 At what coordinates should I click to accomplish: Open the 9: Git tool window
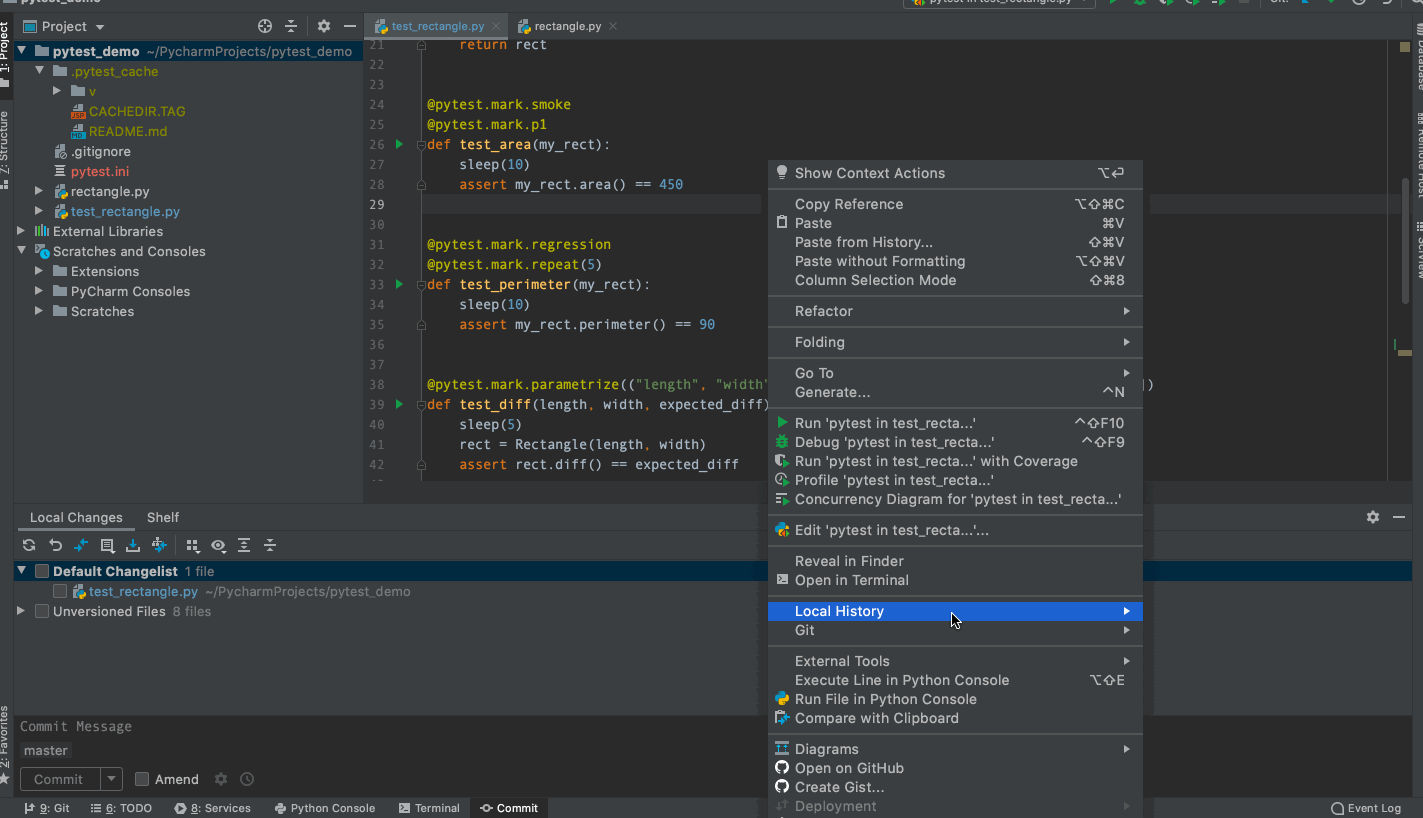click(46, 808)
